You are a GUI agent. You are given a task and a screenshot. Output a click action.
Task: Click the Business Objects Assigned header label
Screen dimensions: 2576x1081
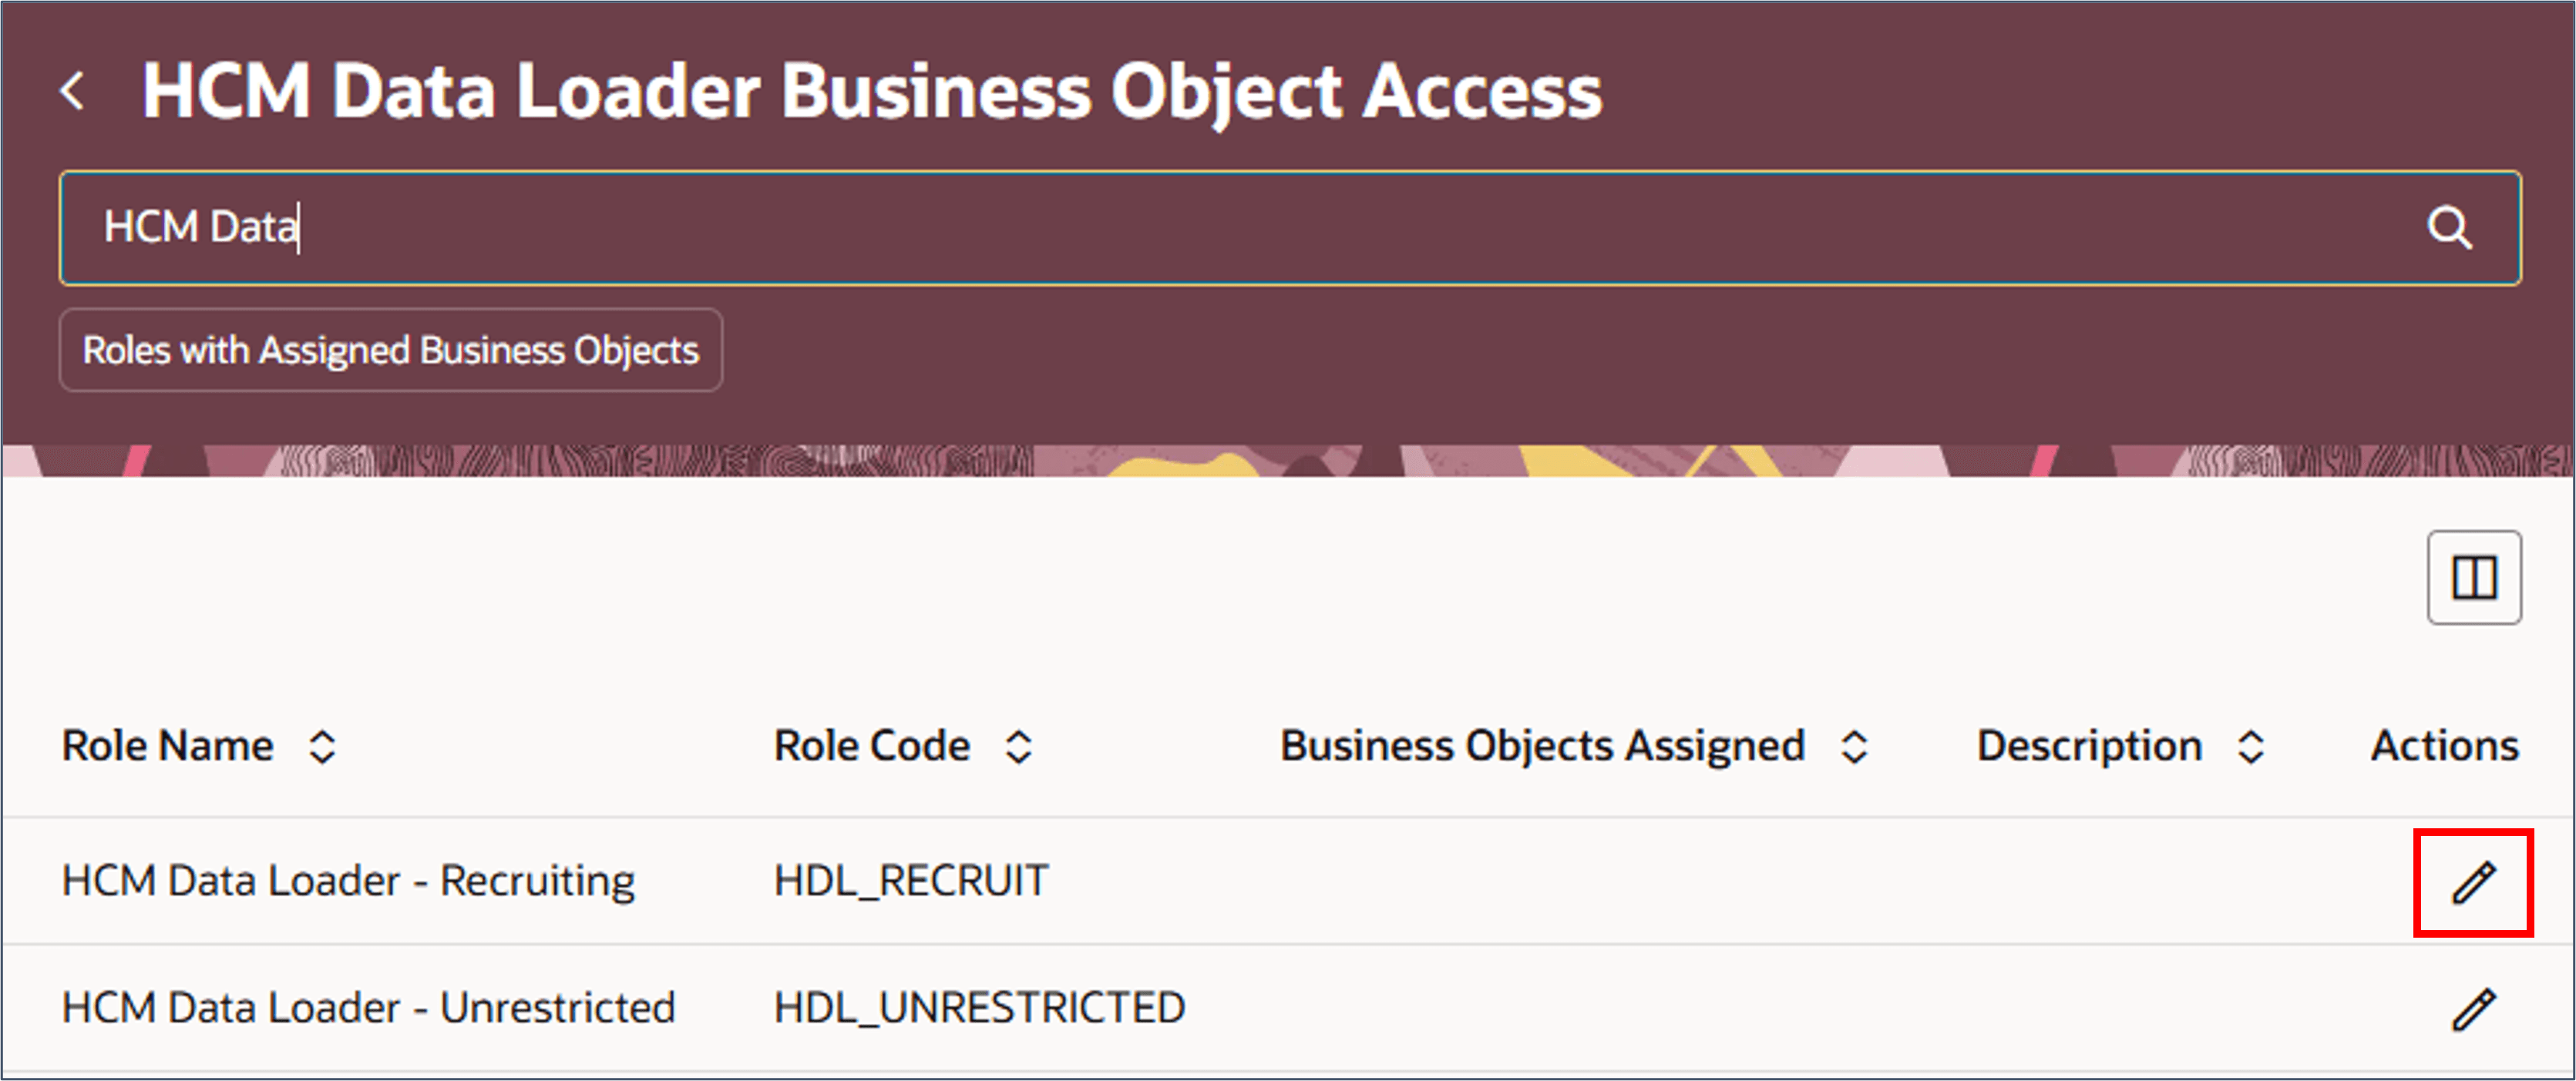pyautogui.click(x=1542, y=746)
